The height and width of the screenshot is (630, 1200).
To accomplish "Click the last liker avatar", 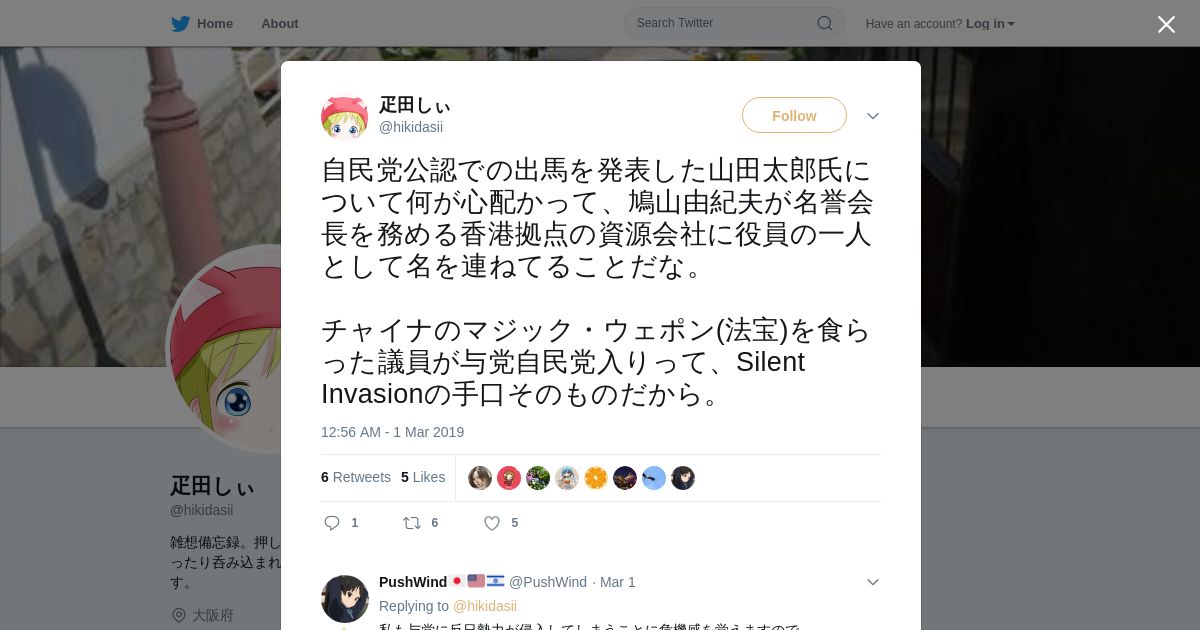I will (683, 478).
